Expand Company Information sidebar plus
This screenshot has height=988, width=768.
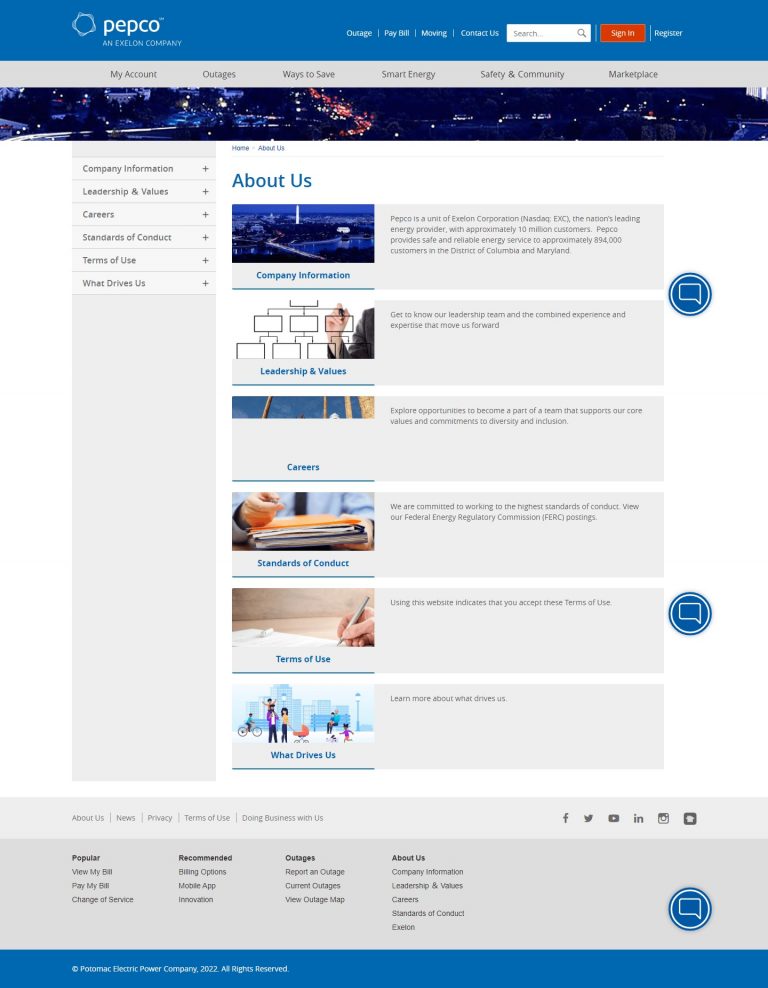pos(205,169)
